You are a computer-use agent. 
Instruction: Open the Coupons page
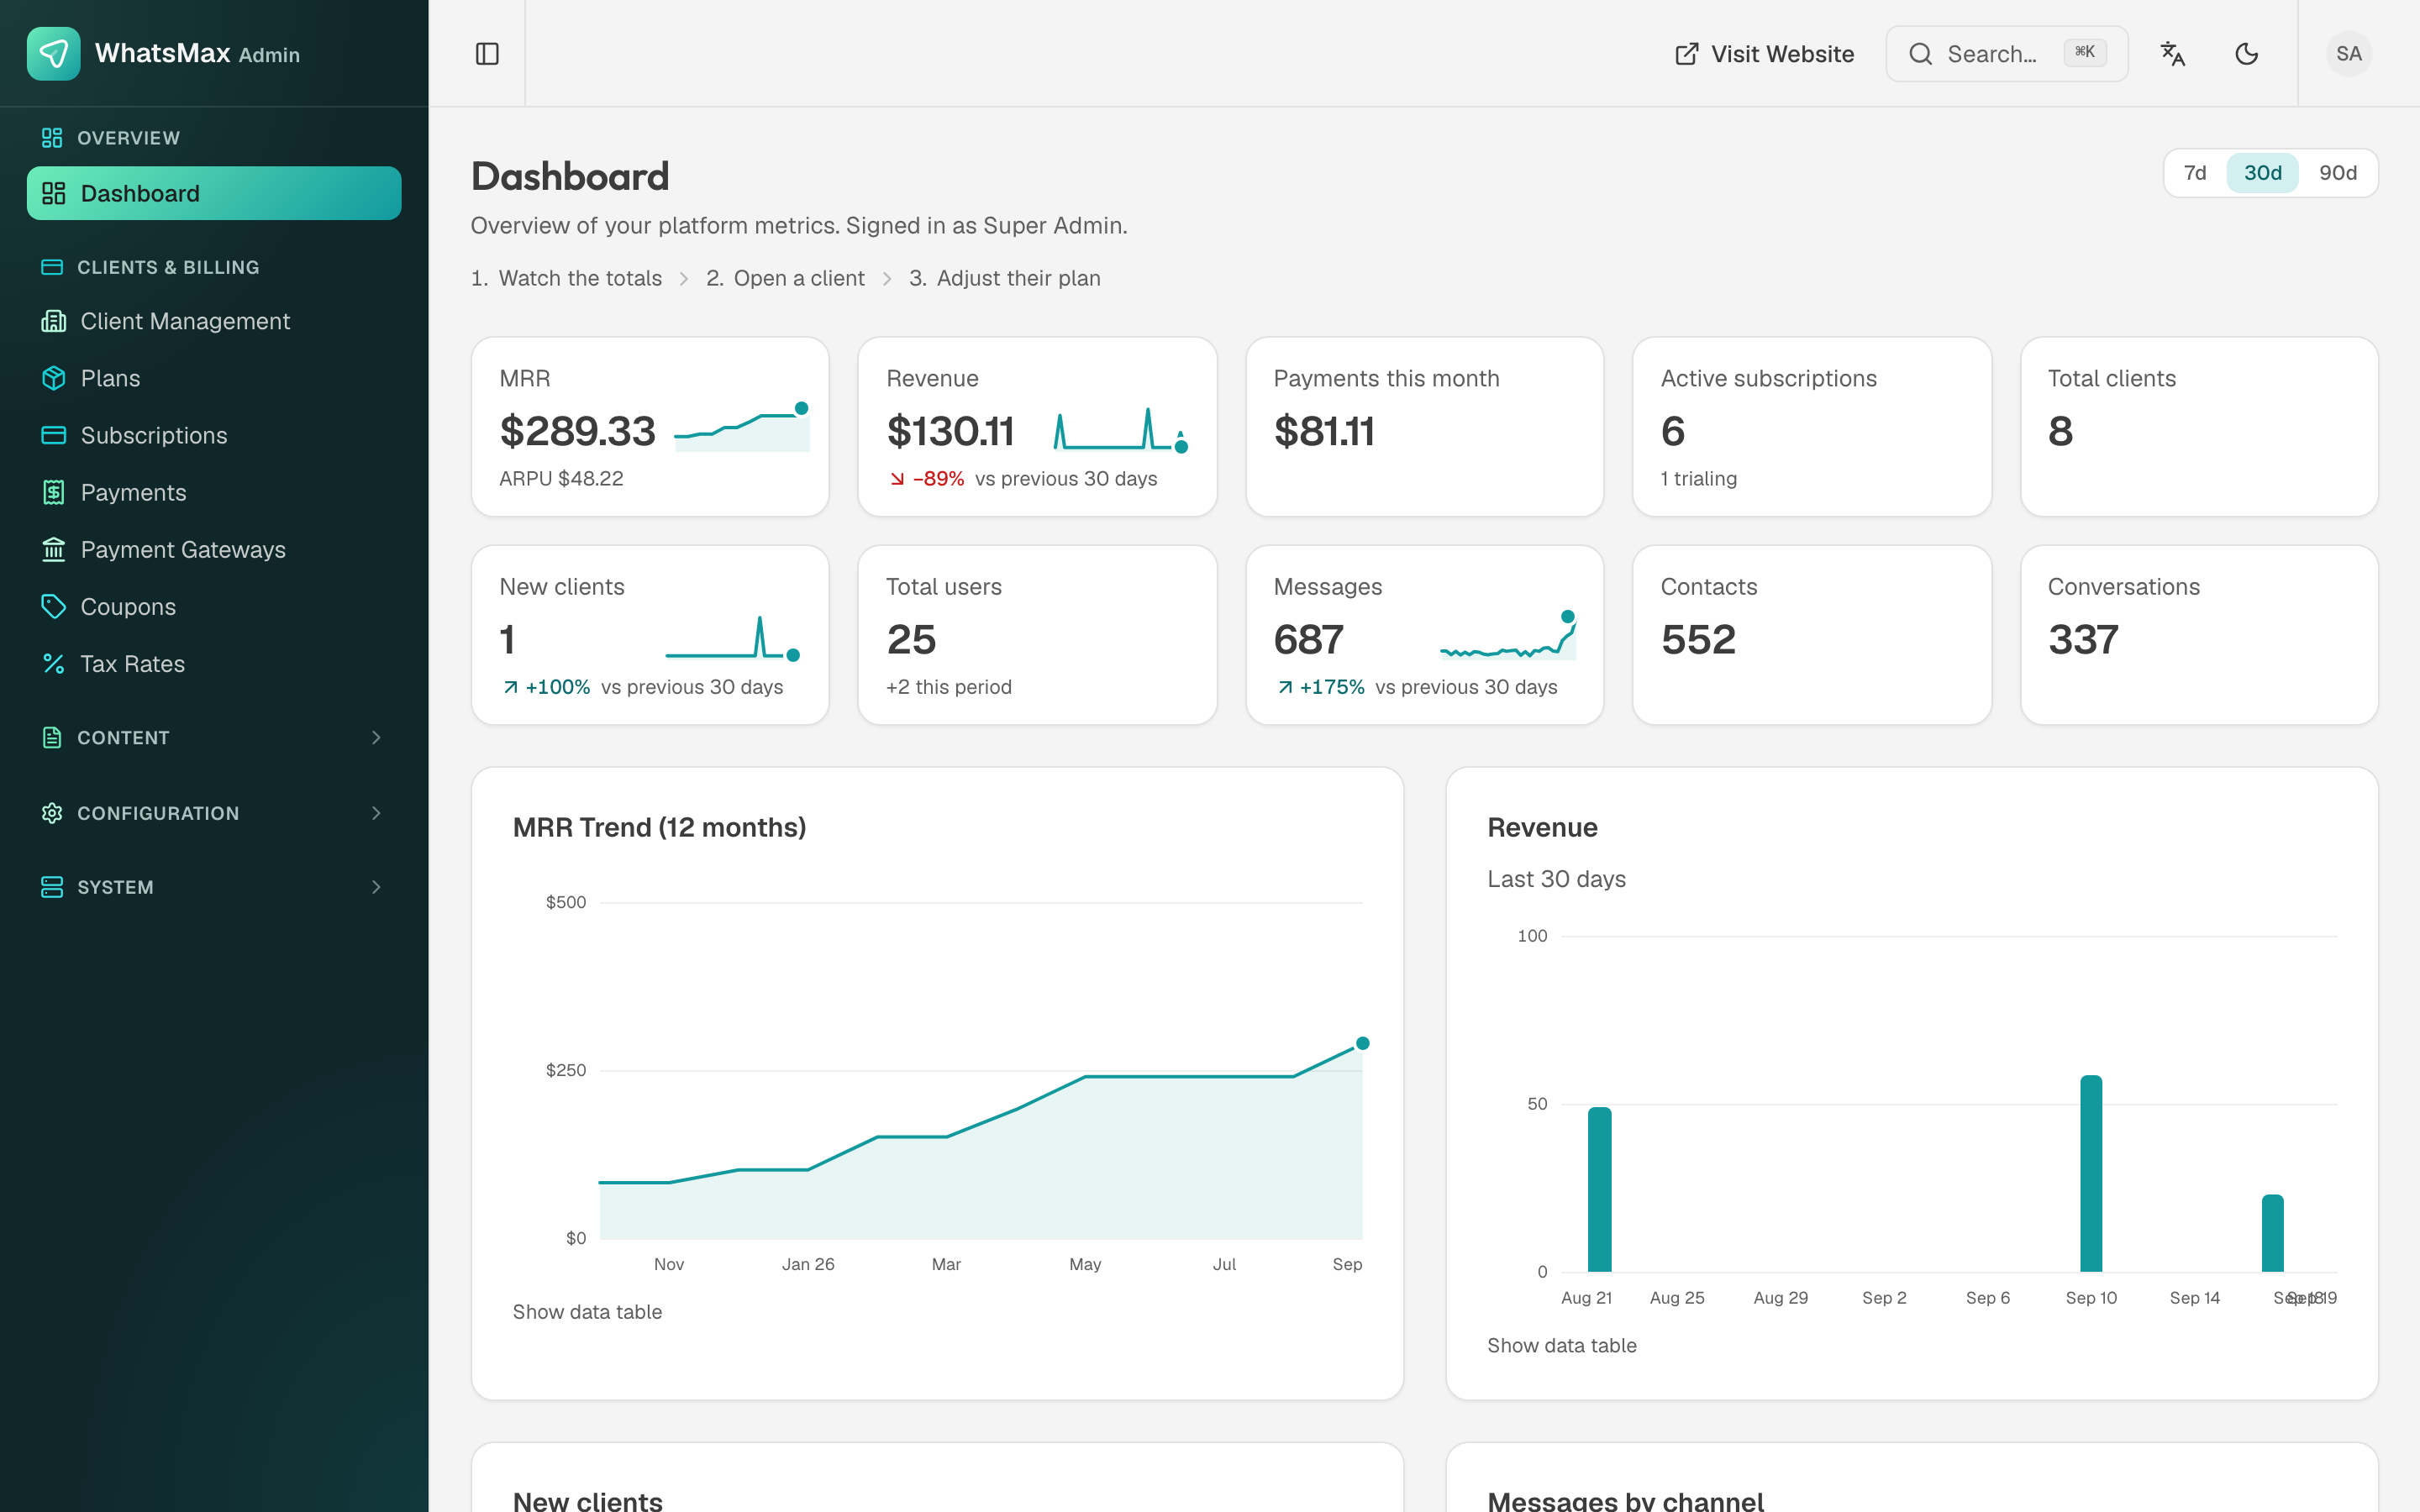pyautogui.click(x=214, y=606)
